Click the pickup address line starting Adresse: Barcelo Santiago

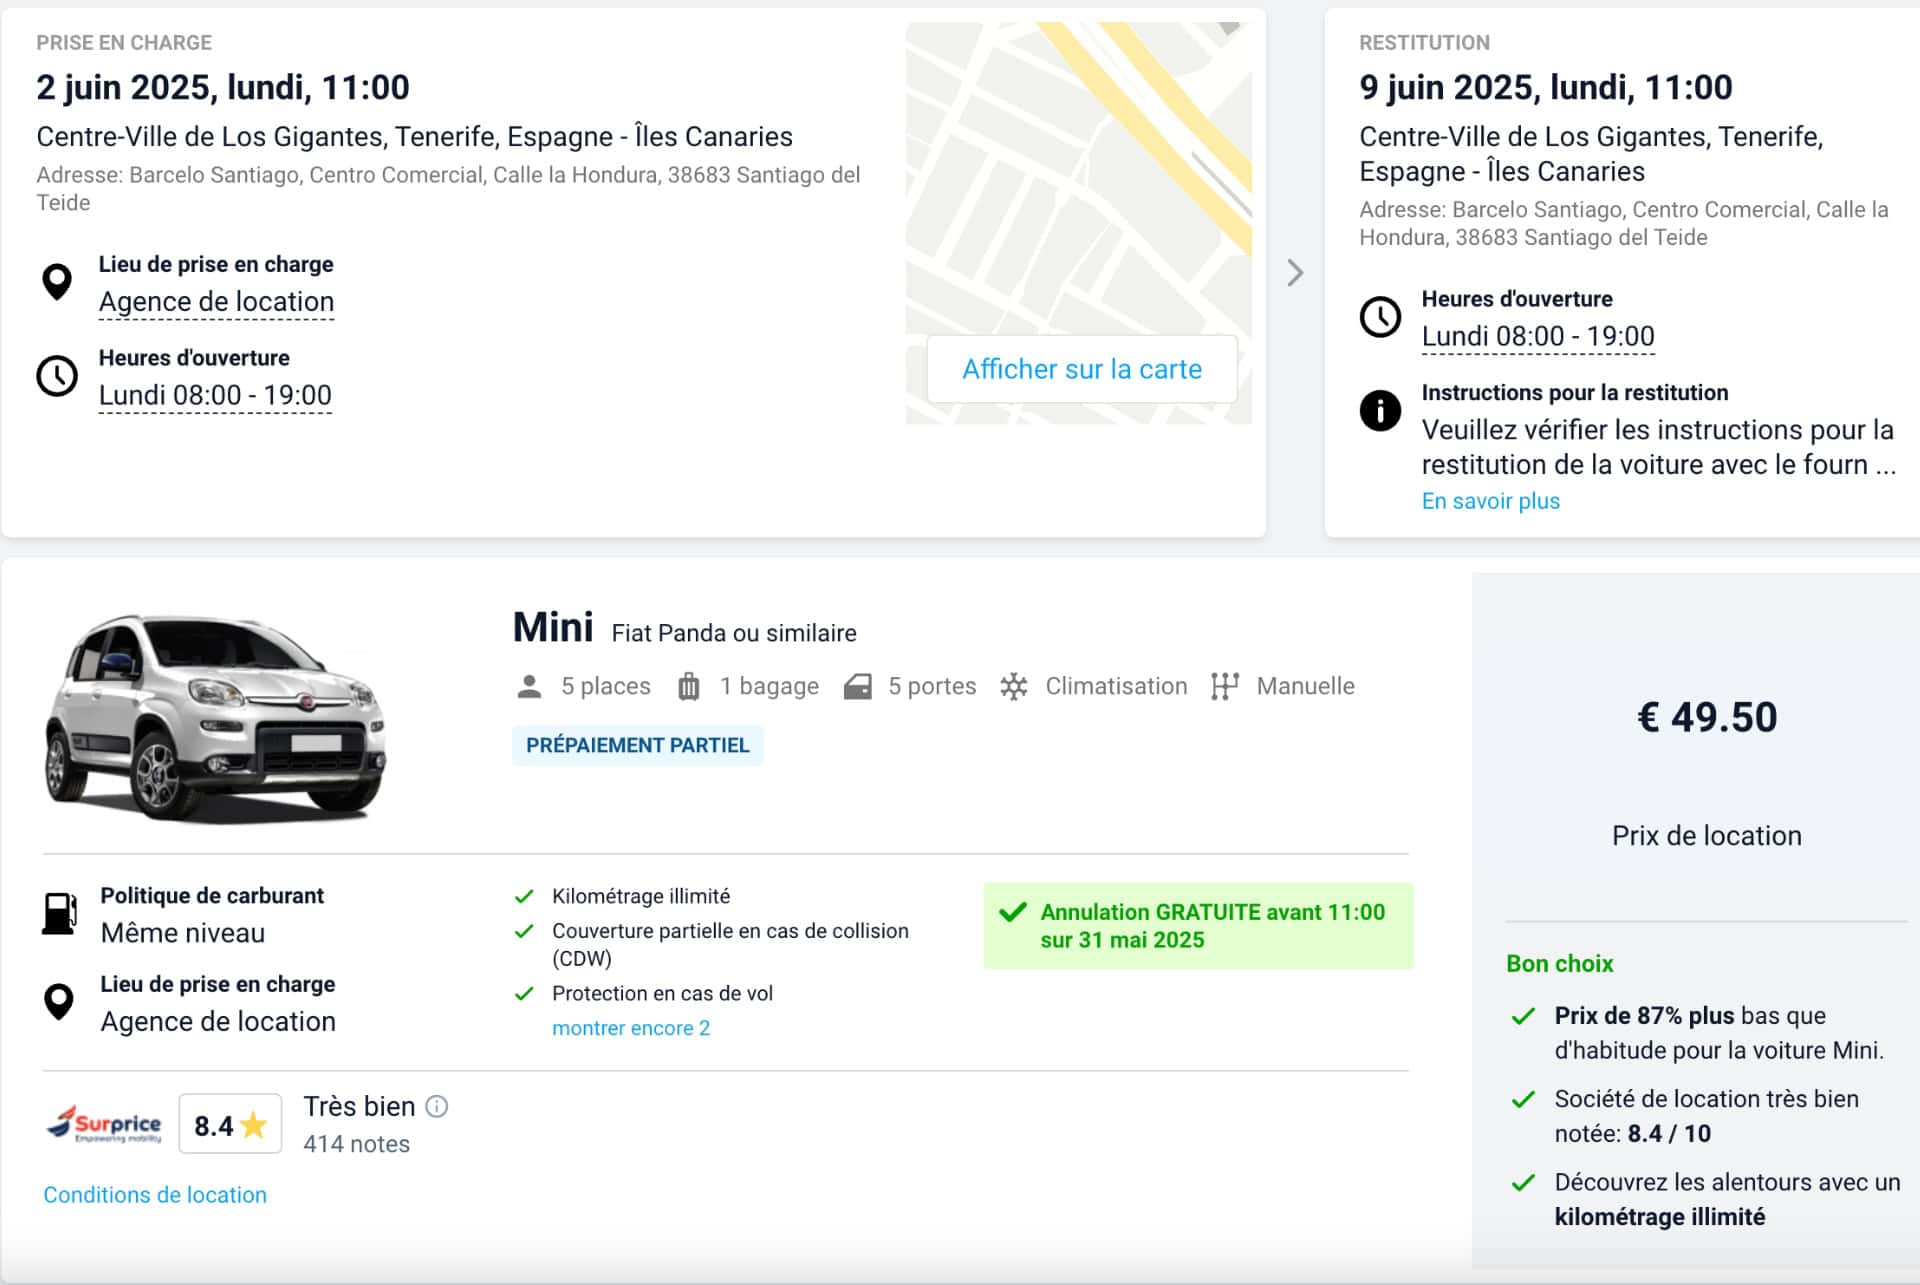[x=448, y=189]
